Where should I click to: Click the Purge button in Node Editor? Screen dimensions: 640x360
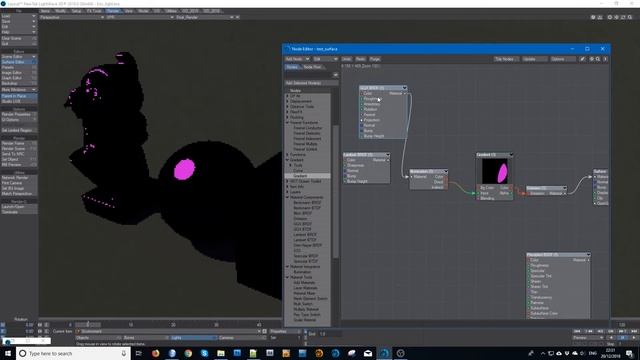[375, 59]
